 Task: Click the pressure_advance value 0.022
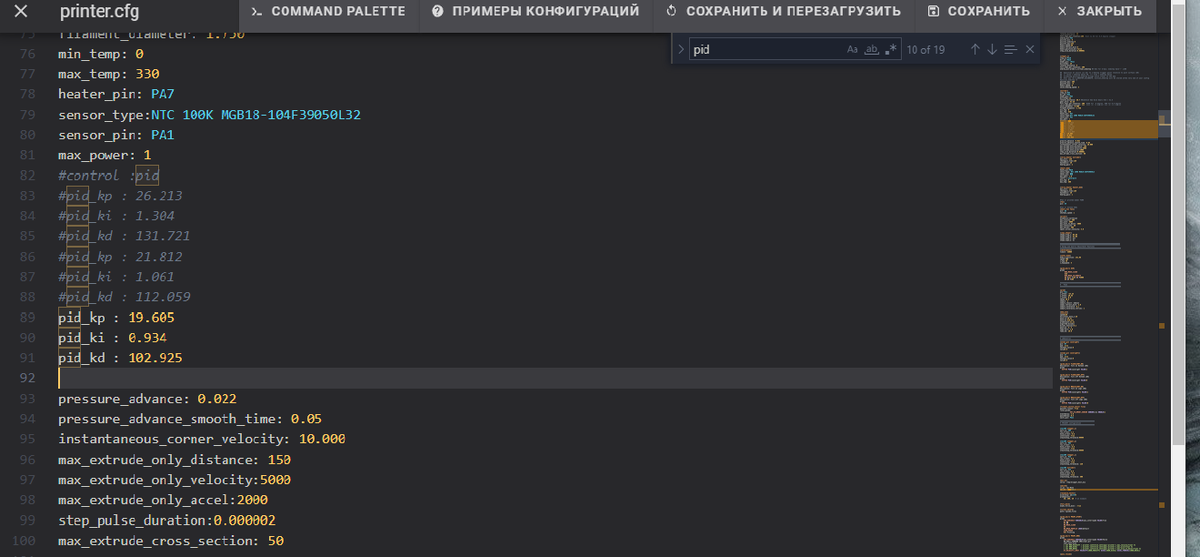pos(217,399)
